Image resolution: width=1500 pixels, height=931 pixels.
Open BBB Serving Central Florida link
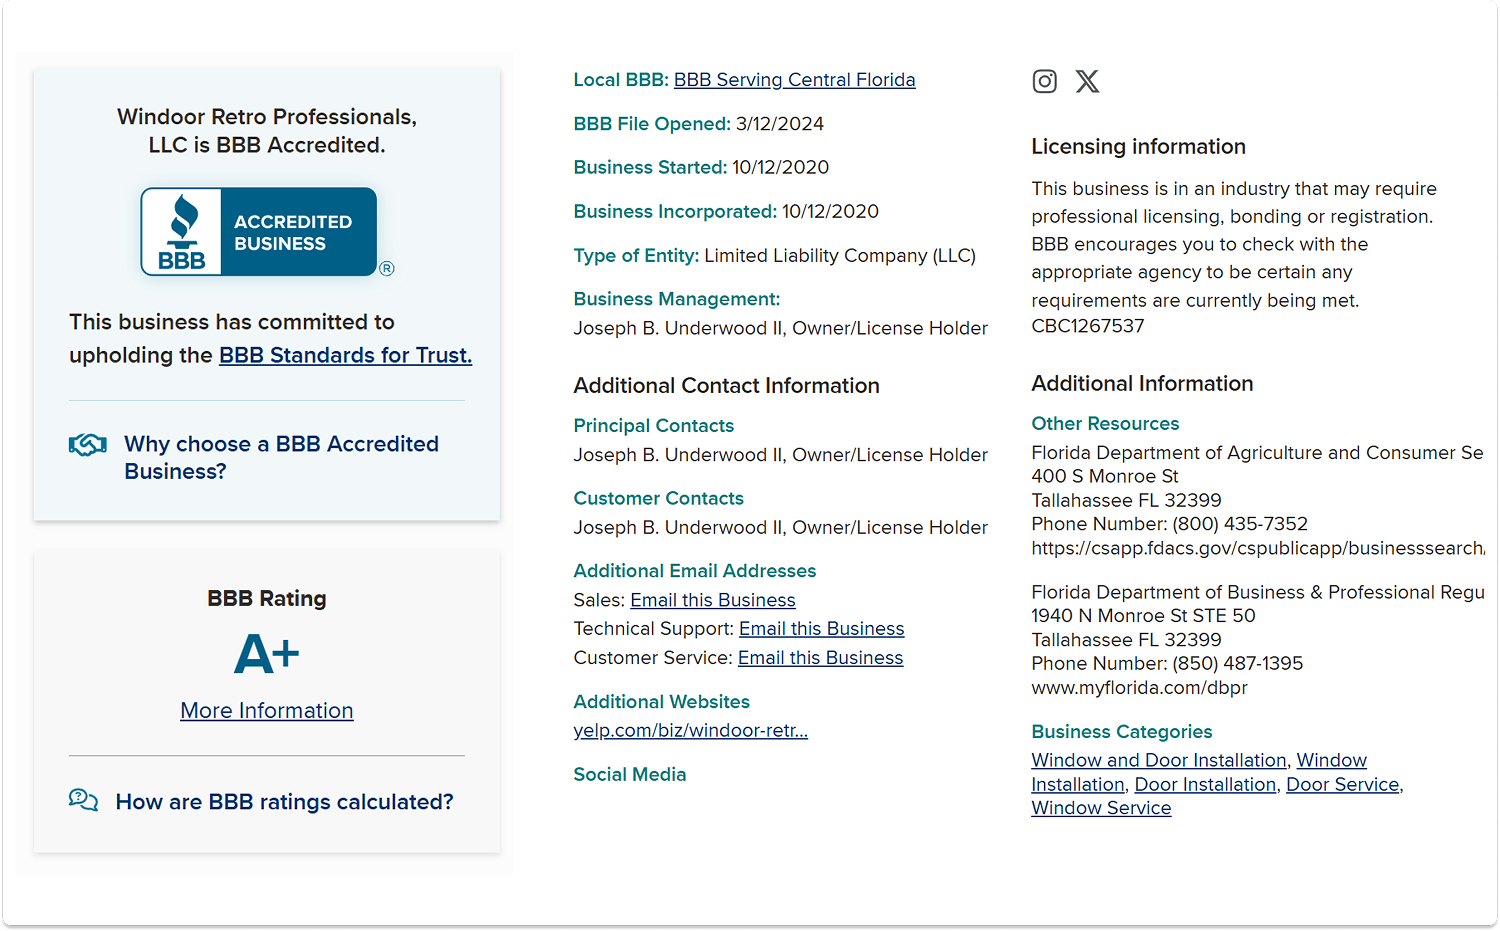click(794, 80)
